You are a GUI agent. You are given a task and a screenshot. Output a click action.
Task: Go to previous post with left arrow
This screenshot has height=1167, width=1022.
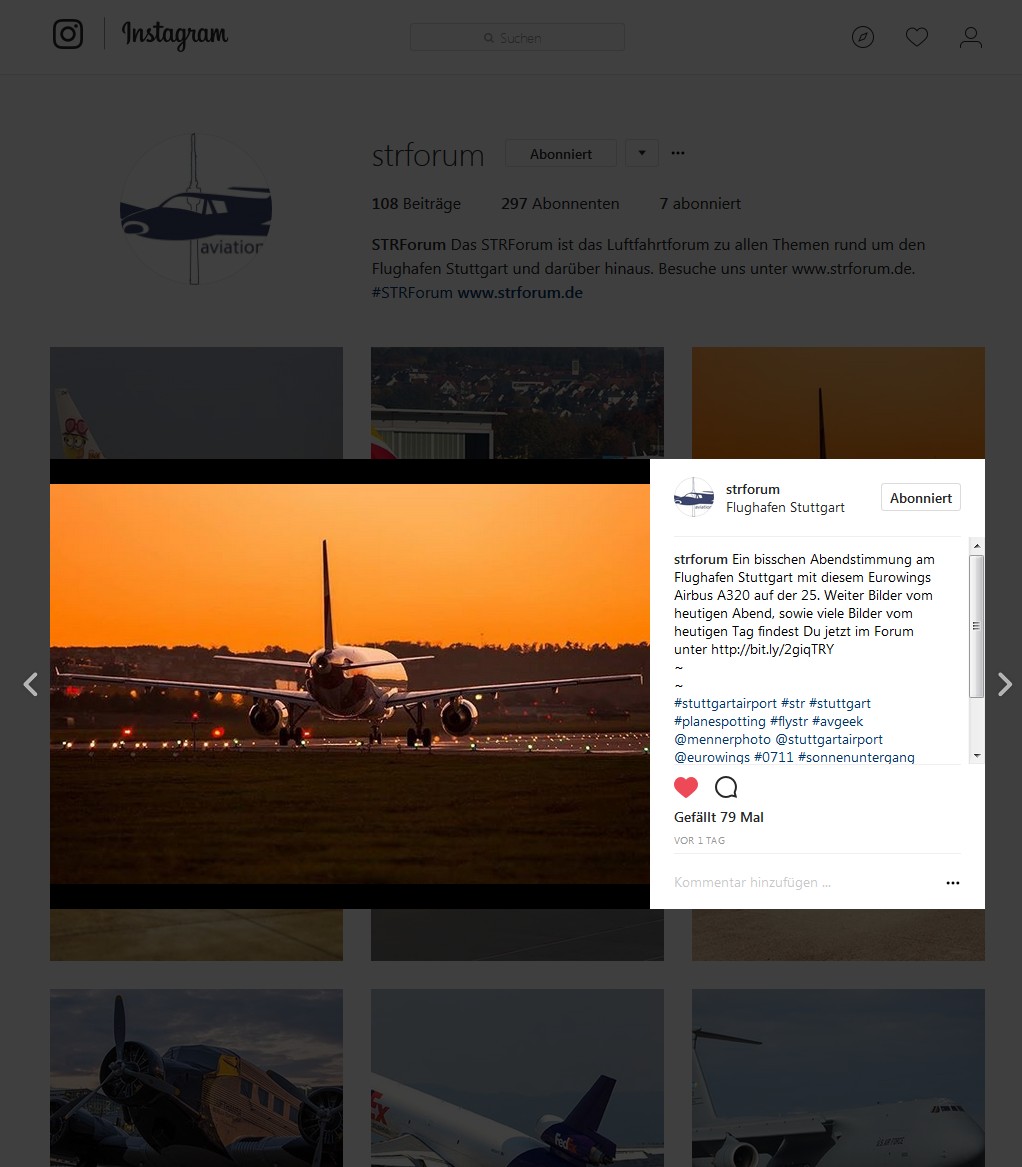pyautogui.click(x=31, y=684)
